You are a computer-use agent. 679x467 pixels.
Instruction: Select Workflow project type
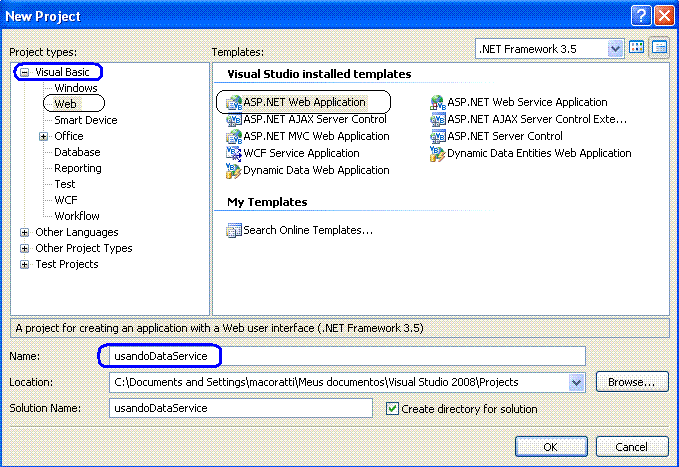click(x=77, y=216)
